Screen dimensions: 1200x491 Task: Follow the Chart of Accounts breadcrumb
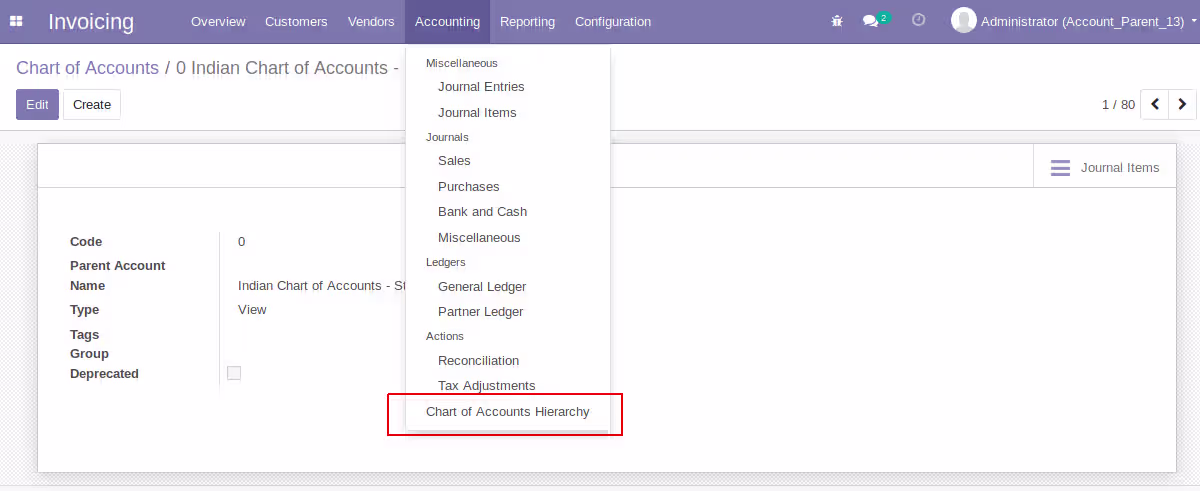point(87,68)
